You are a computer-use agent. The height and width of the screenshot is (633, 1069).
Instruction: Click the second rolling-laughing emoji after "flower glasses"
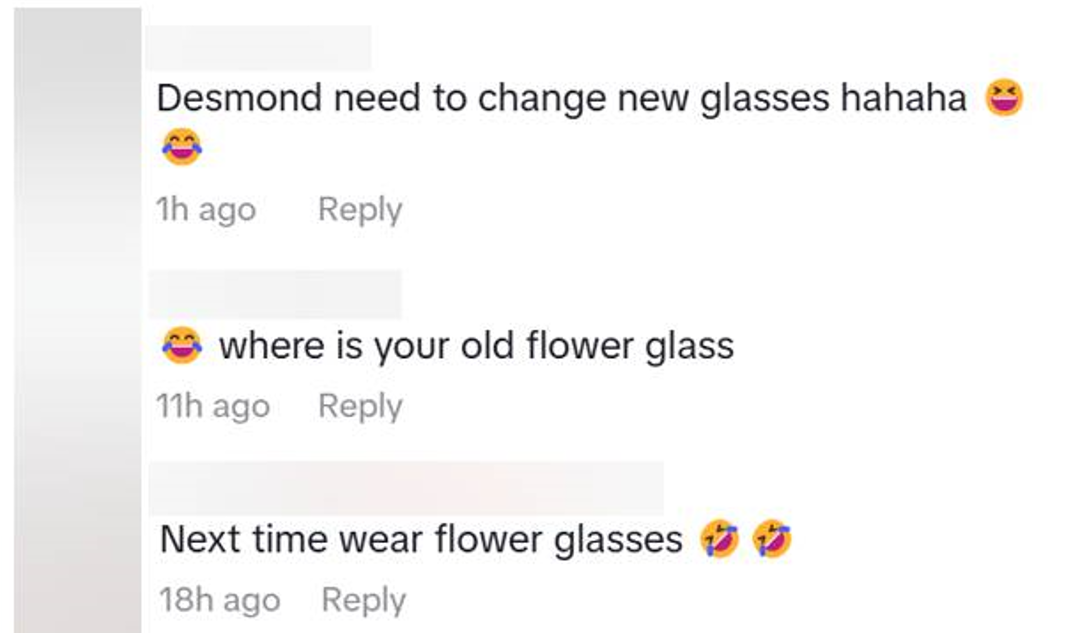[x=771, y=540]
